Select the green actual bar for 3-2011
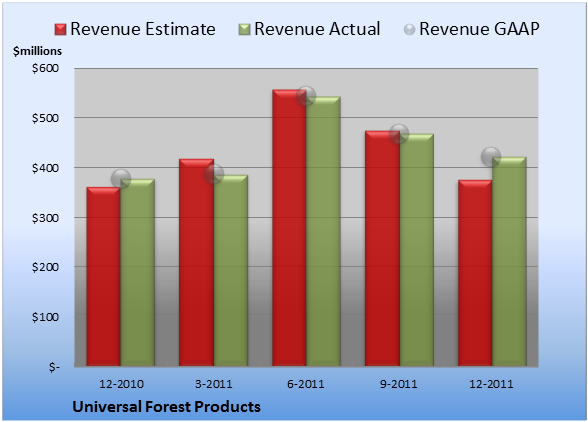Viewport: 588px width, 422px height. pyautogui.click(x=231, y=270)
